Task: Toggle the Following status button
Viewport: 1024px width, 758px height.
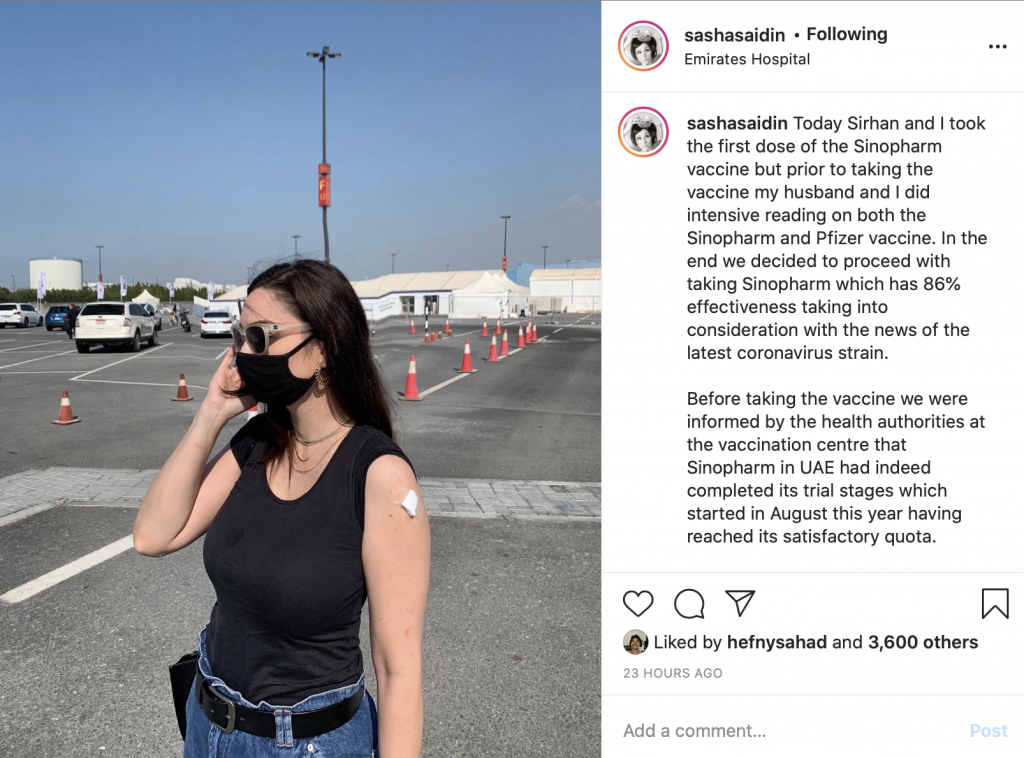Action: [x=846, y=34]
